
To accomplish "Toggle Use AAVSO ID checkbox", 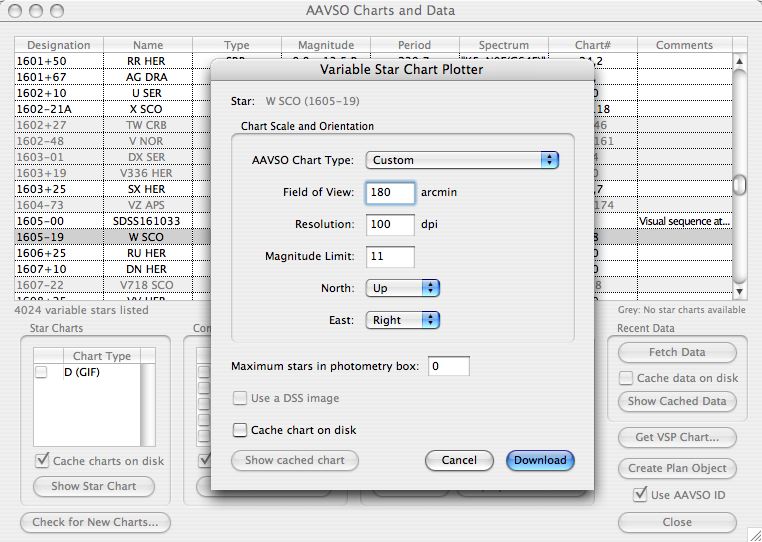I will (x=640, y=495).
